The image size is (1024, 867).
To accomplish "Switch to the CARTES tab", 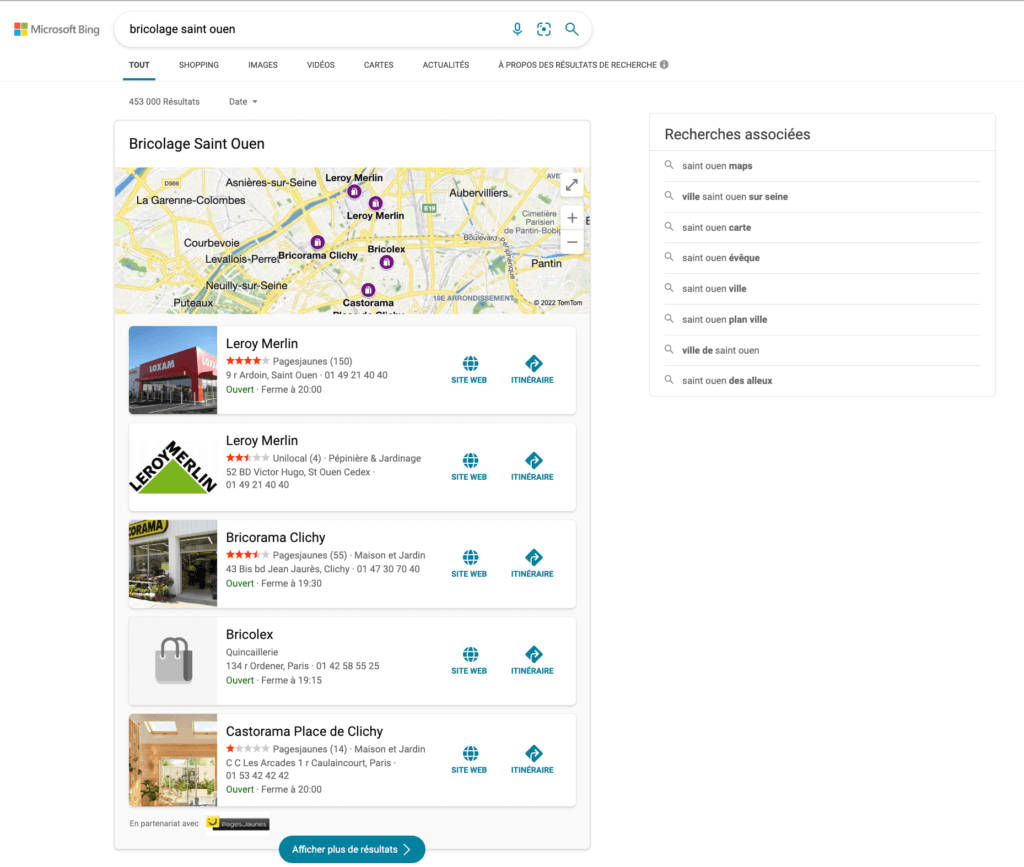I will pyautogui.click(x=378, y=64).
